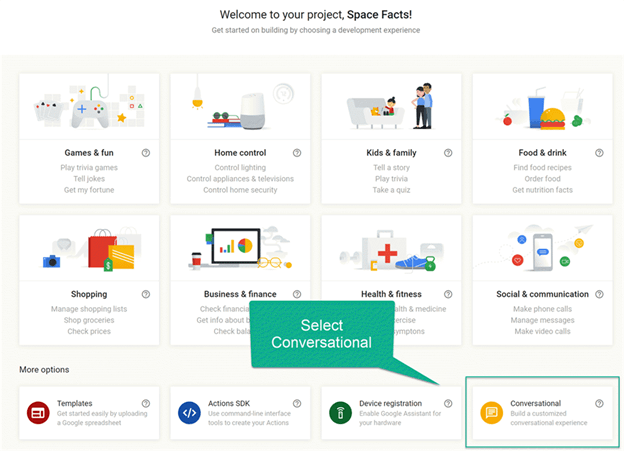The image size is (624, 451).
Task: Click 'Tell a story' text
Action: [391, 168]
